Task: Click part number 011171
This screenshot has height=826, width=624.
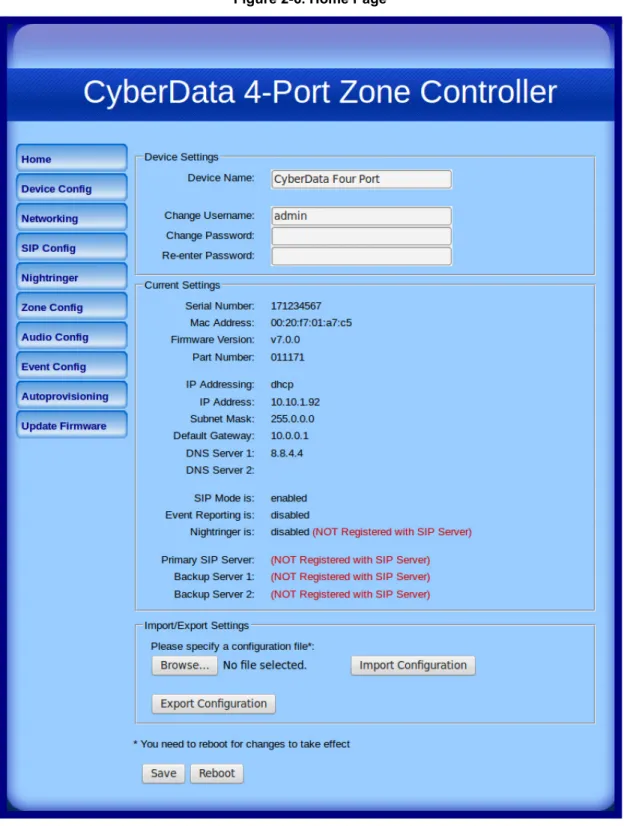Action: 288,357
